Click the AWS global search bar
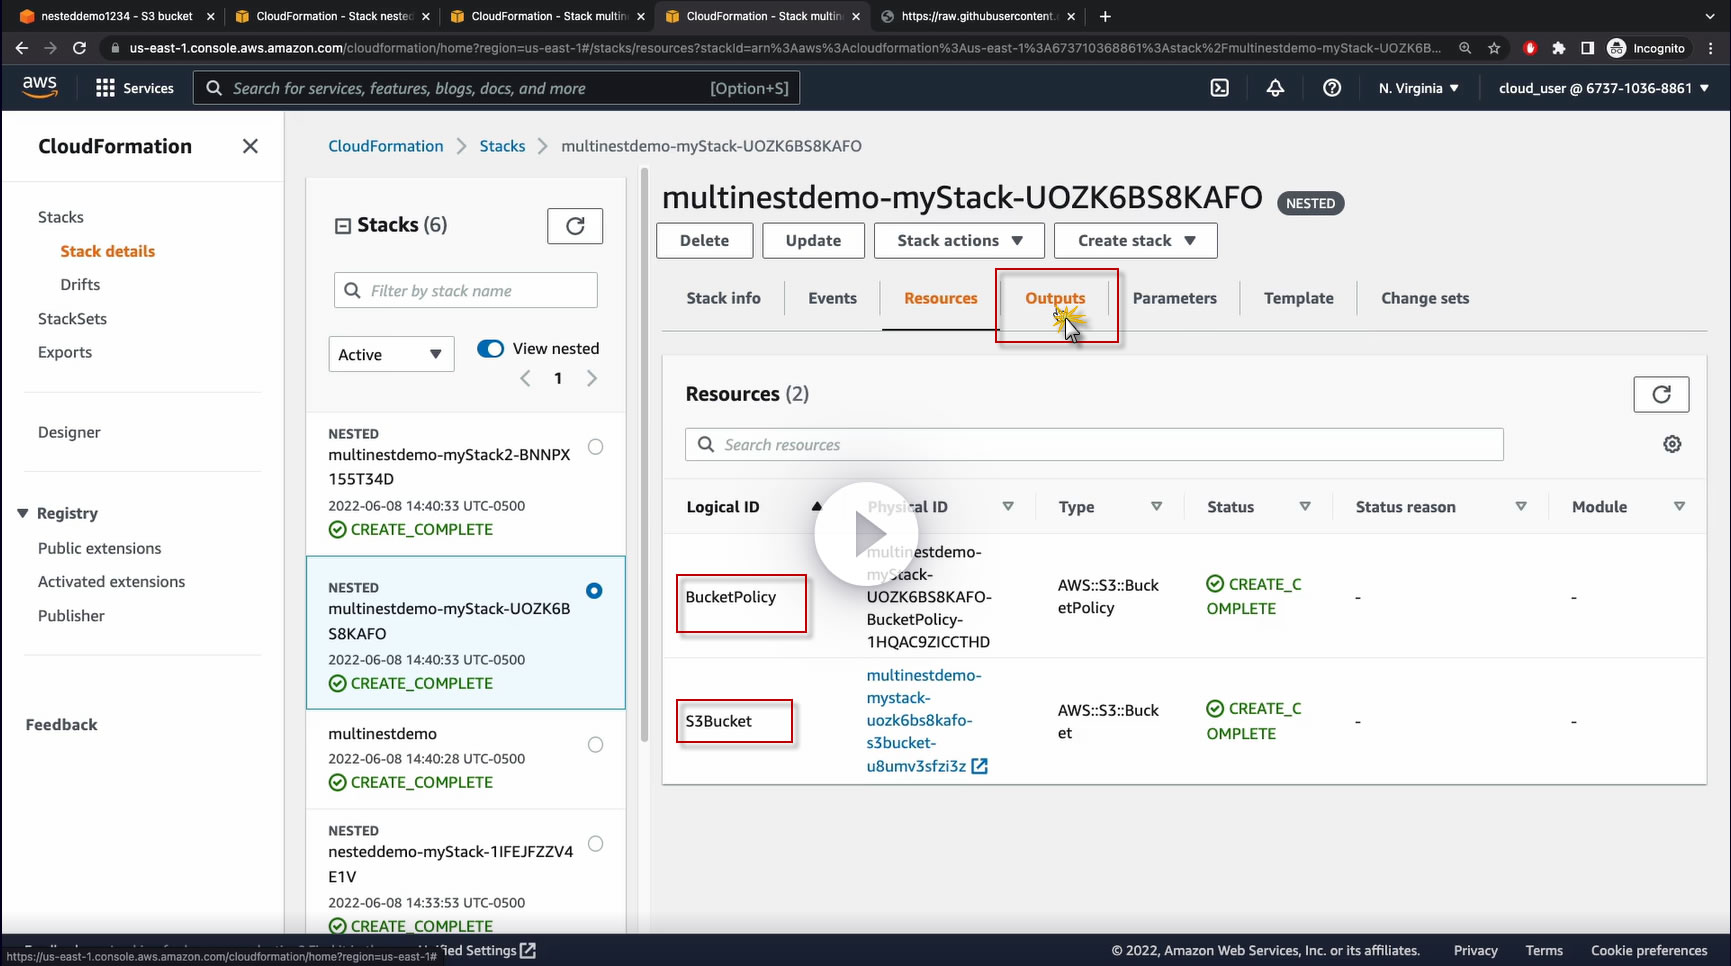1731x966 pixels. (496, 88)
